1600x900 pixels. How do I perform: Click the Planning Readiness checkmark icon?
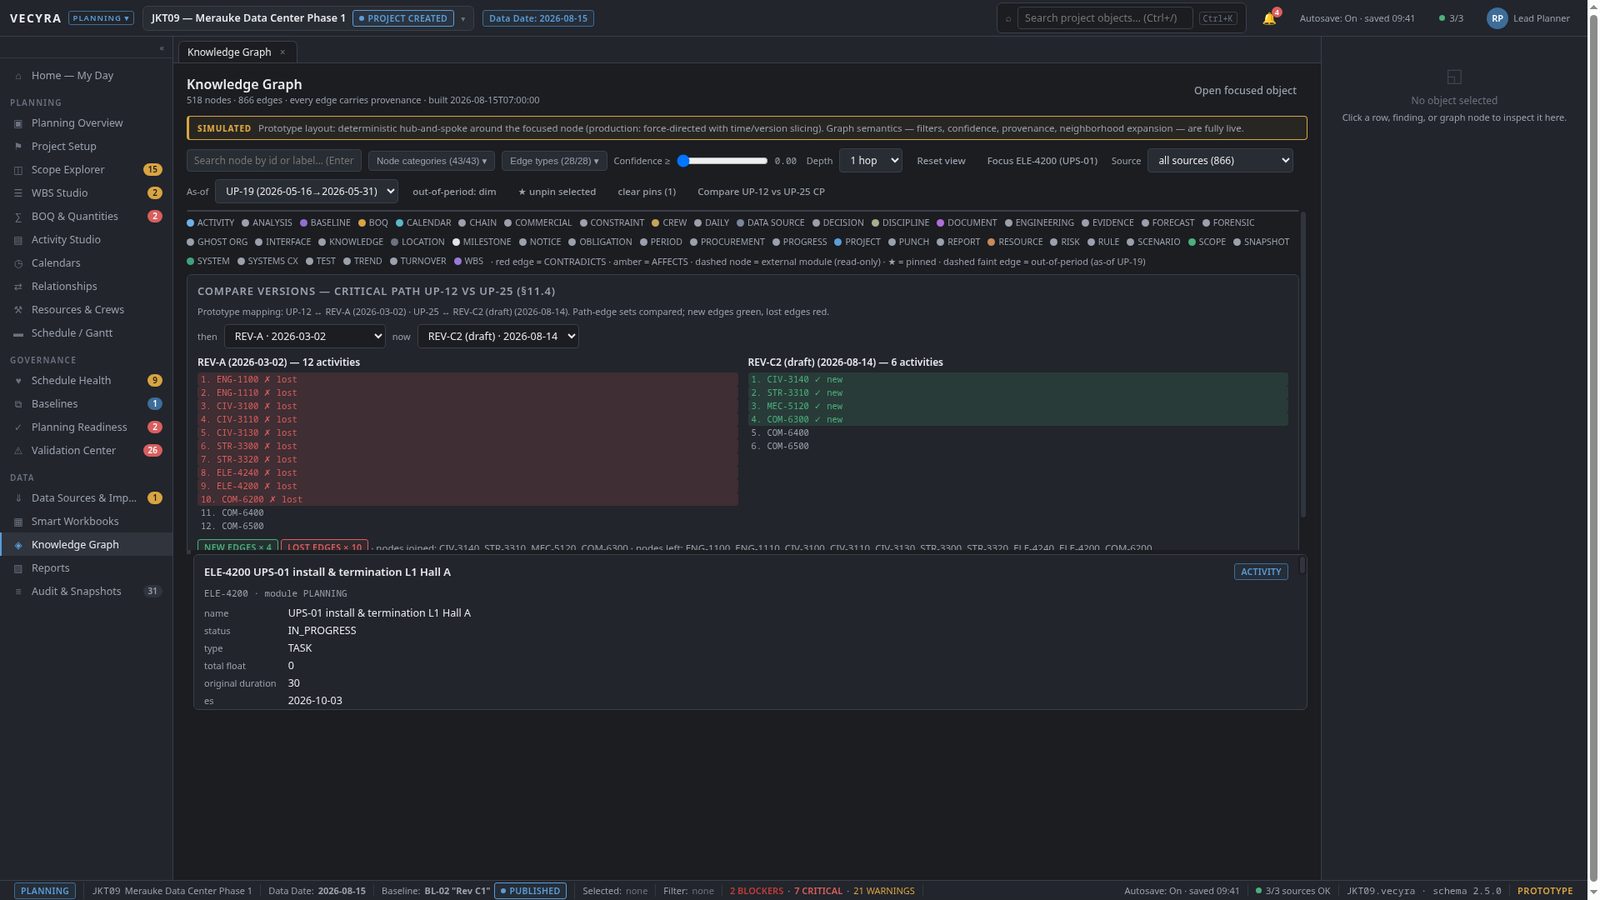18,427
